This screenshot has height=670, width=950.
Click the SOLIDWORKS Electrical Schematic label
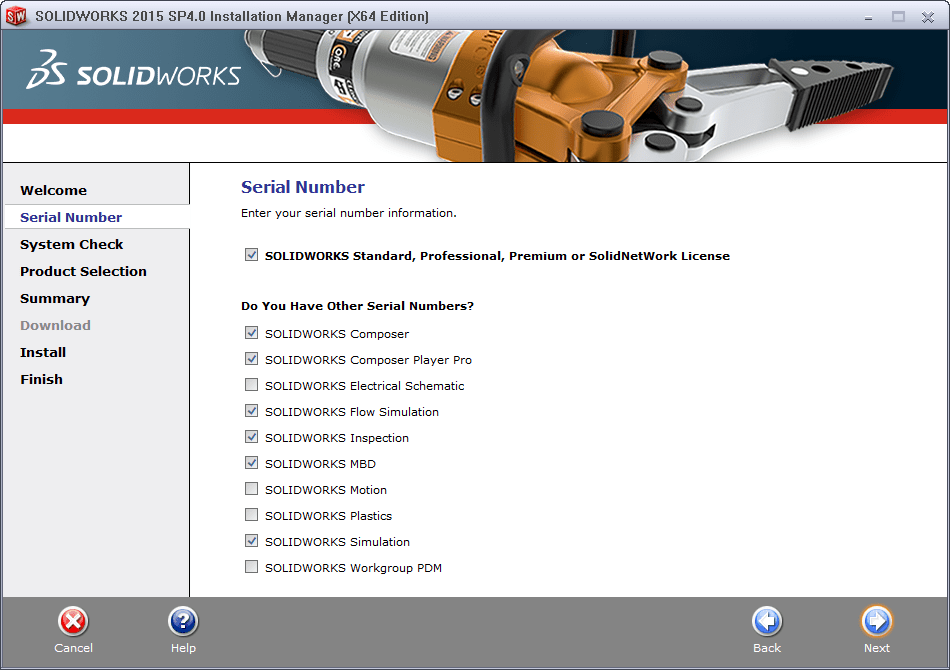click(365, 386)
